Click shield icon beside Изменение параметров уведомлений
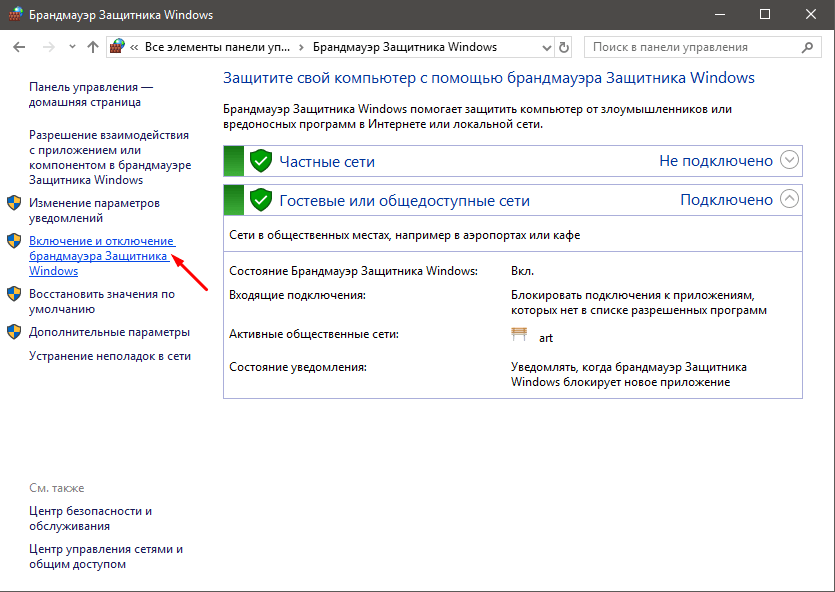 click(x=14, y=203)
